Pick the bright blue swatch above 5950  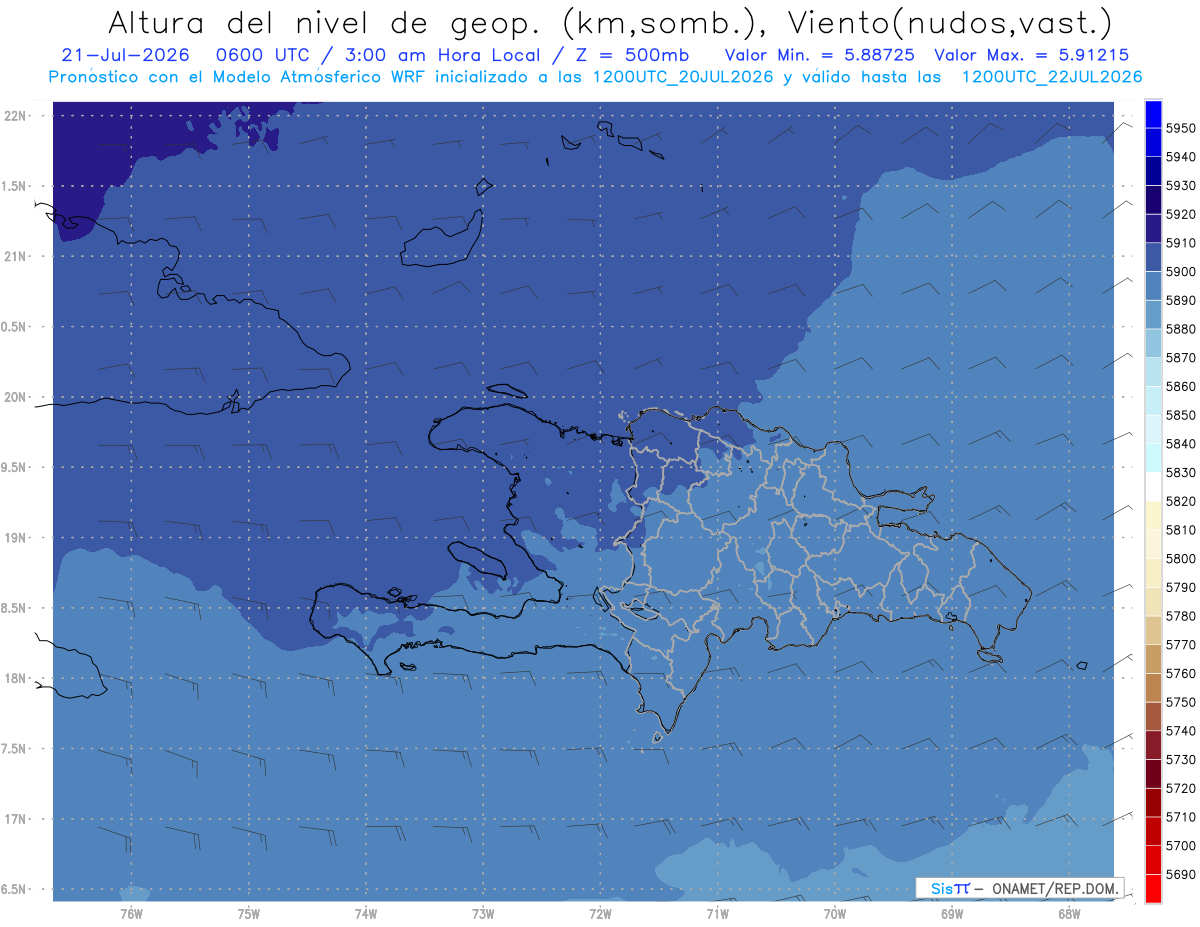coord(1153,114)
